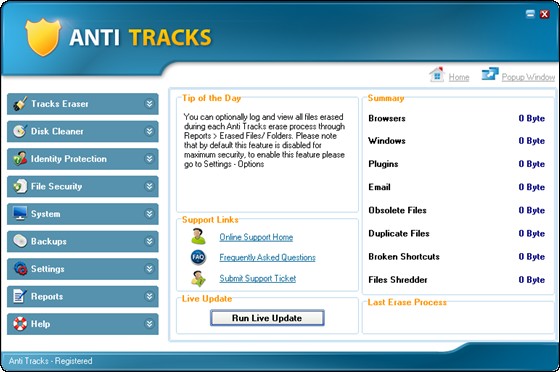The image size is (560, 372).
Task: Click the Home house icon
Action: pos(437,75)
